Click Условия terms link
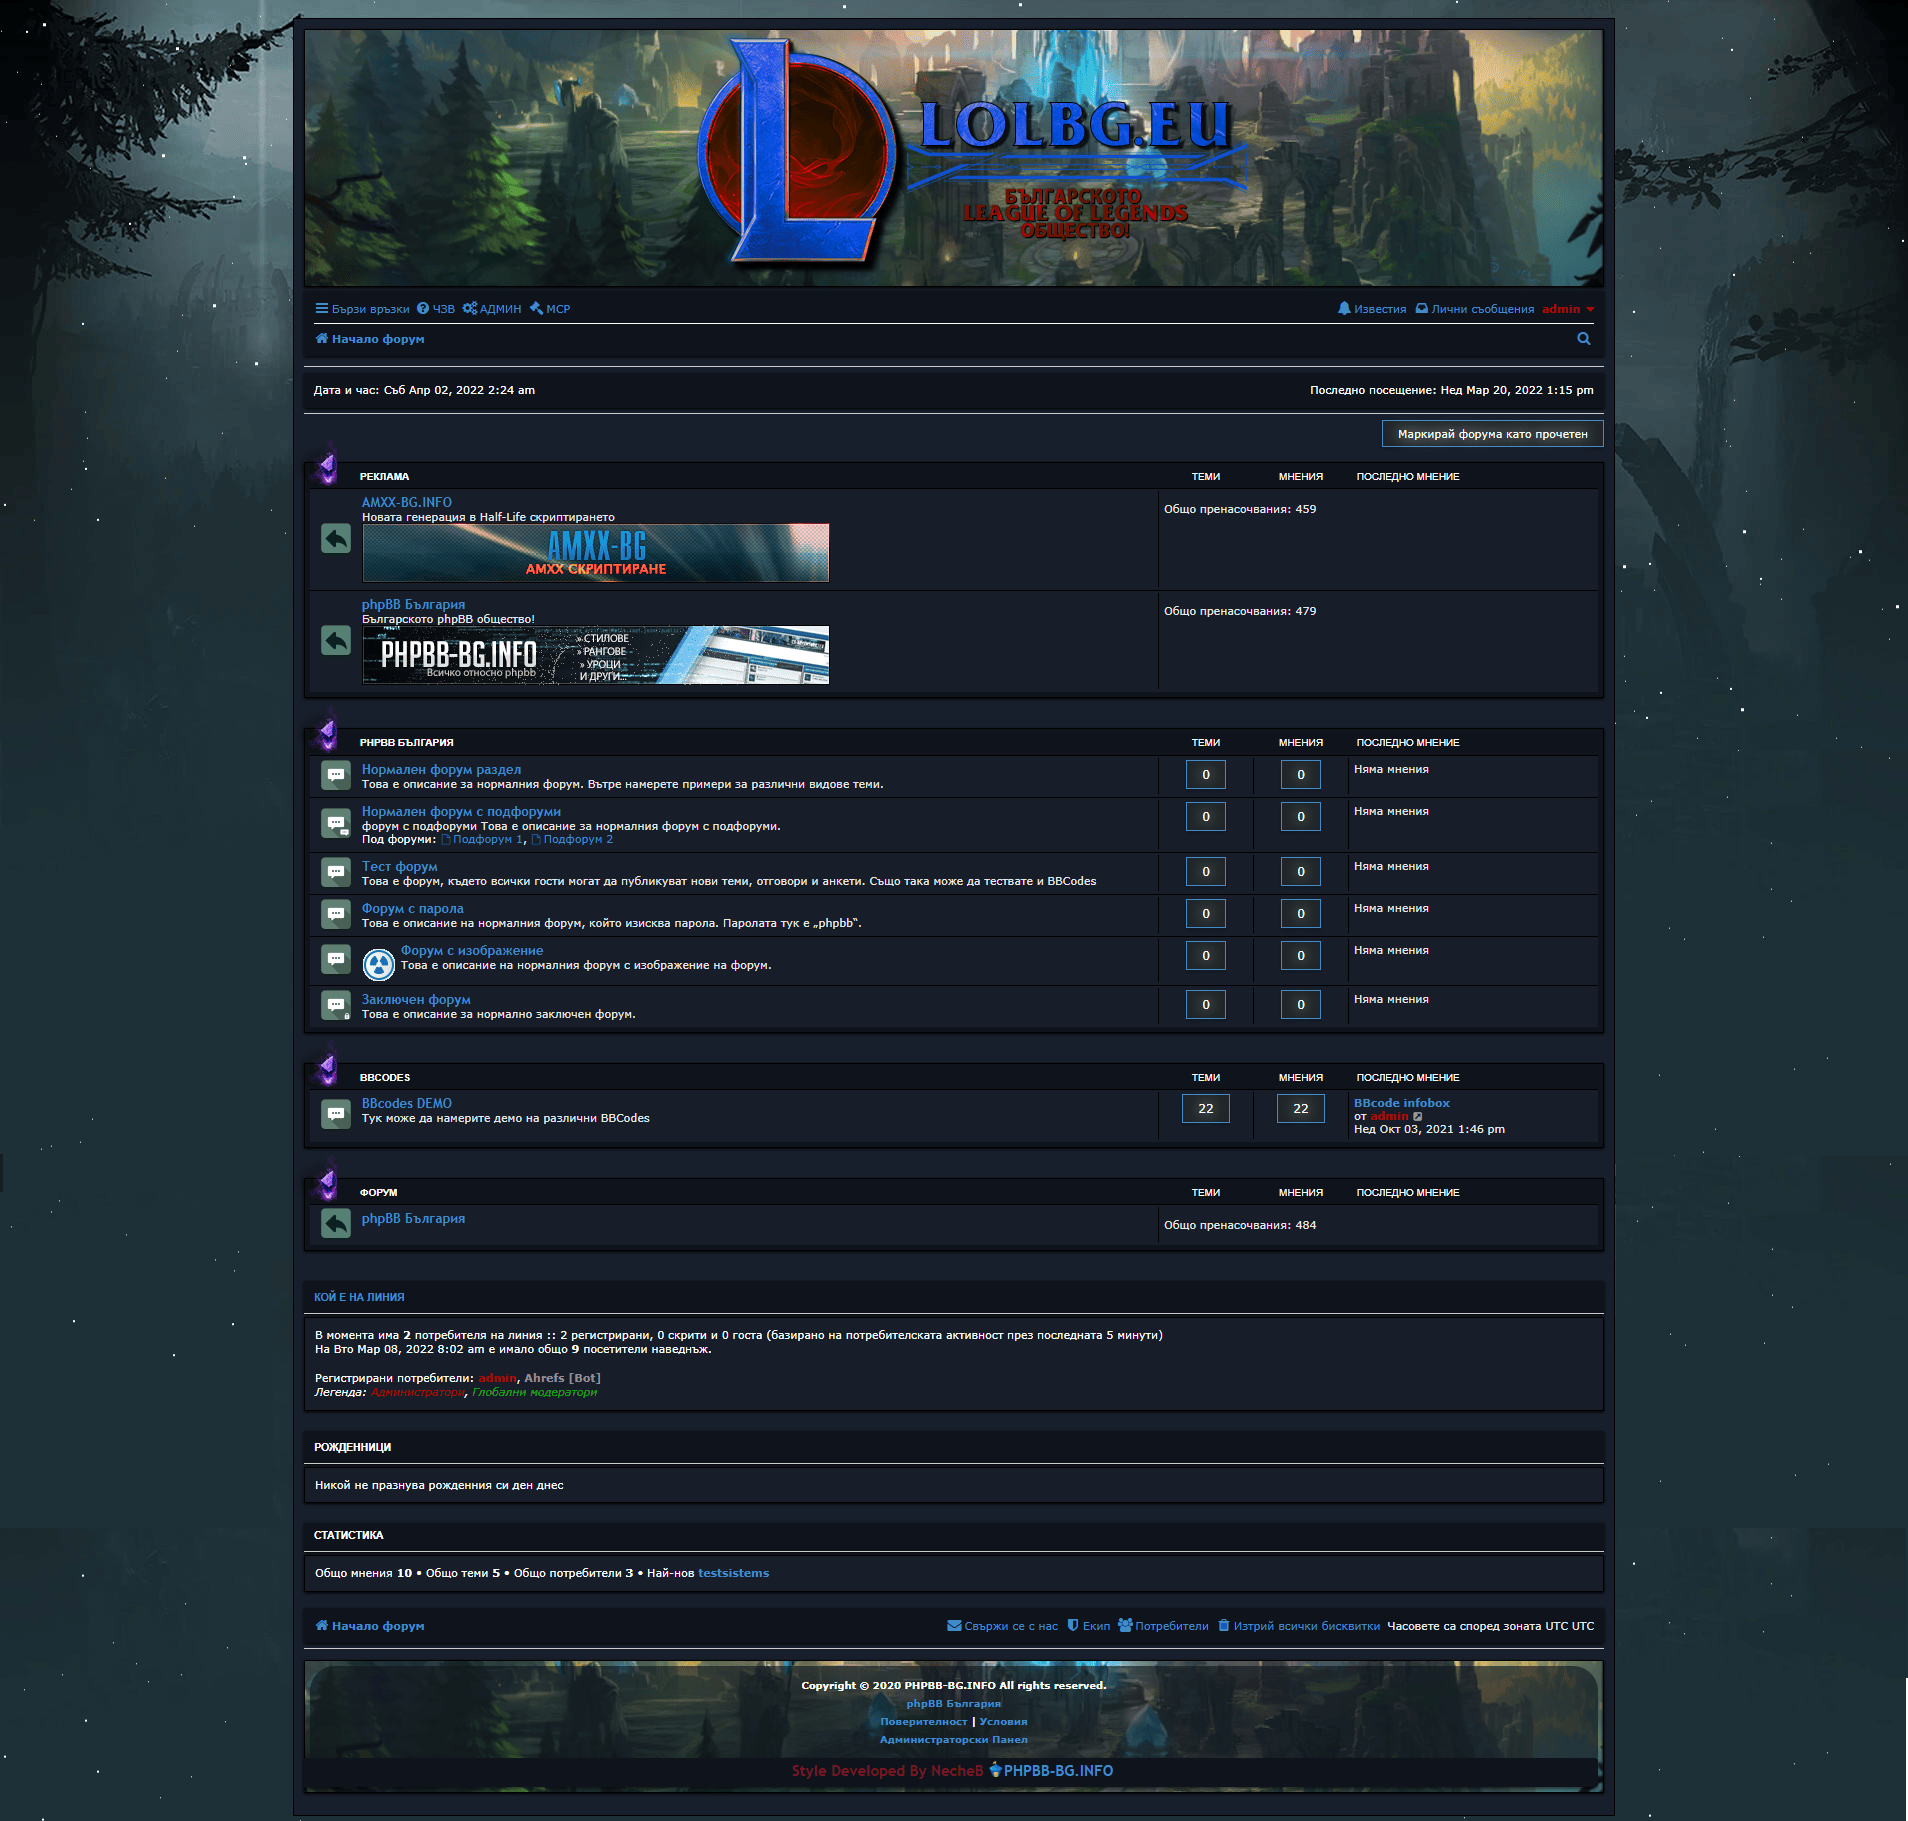Viewport: 1908px width, 1821px height. pos(1003,1722)
